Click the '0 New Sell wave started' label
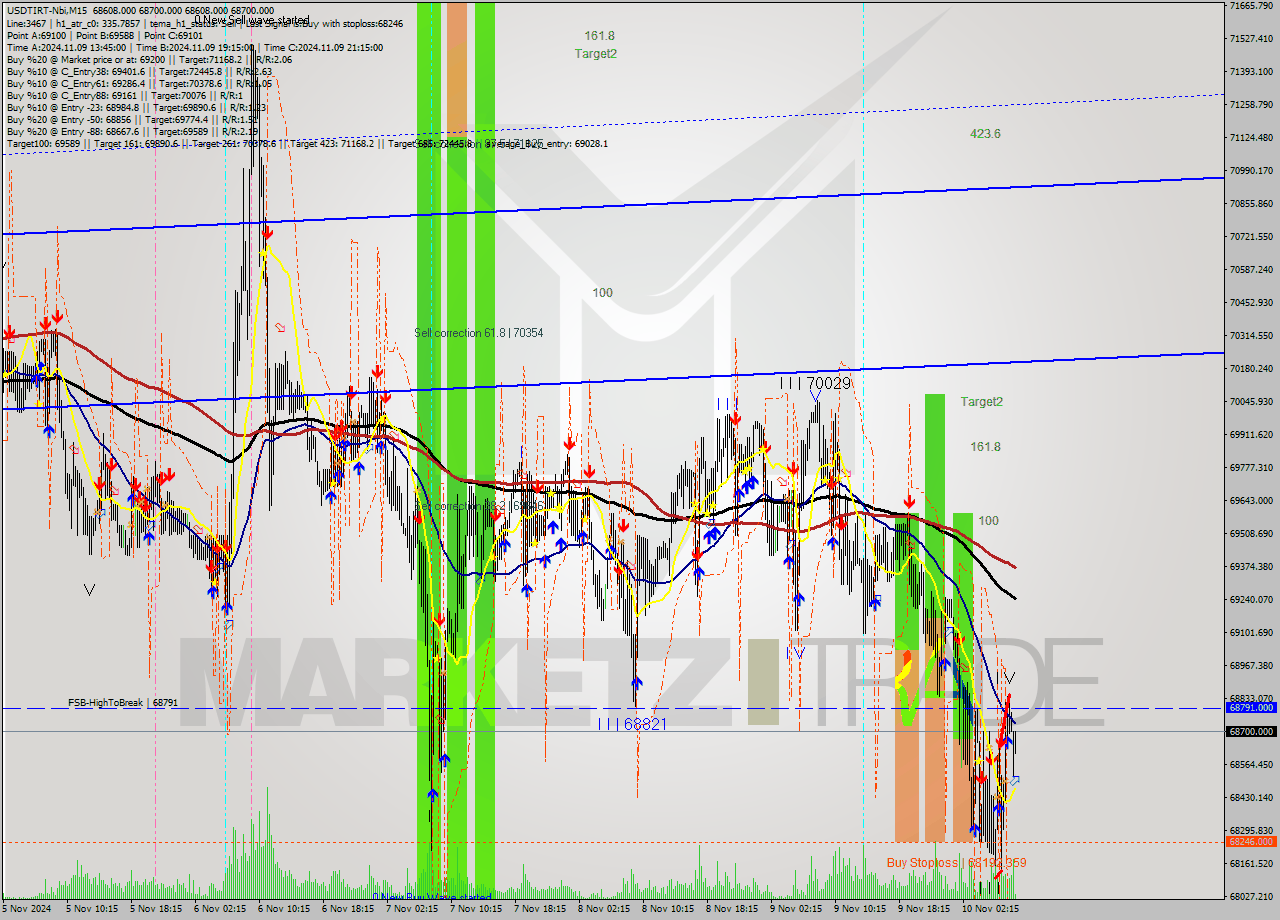 tap(252, 20)
